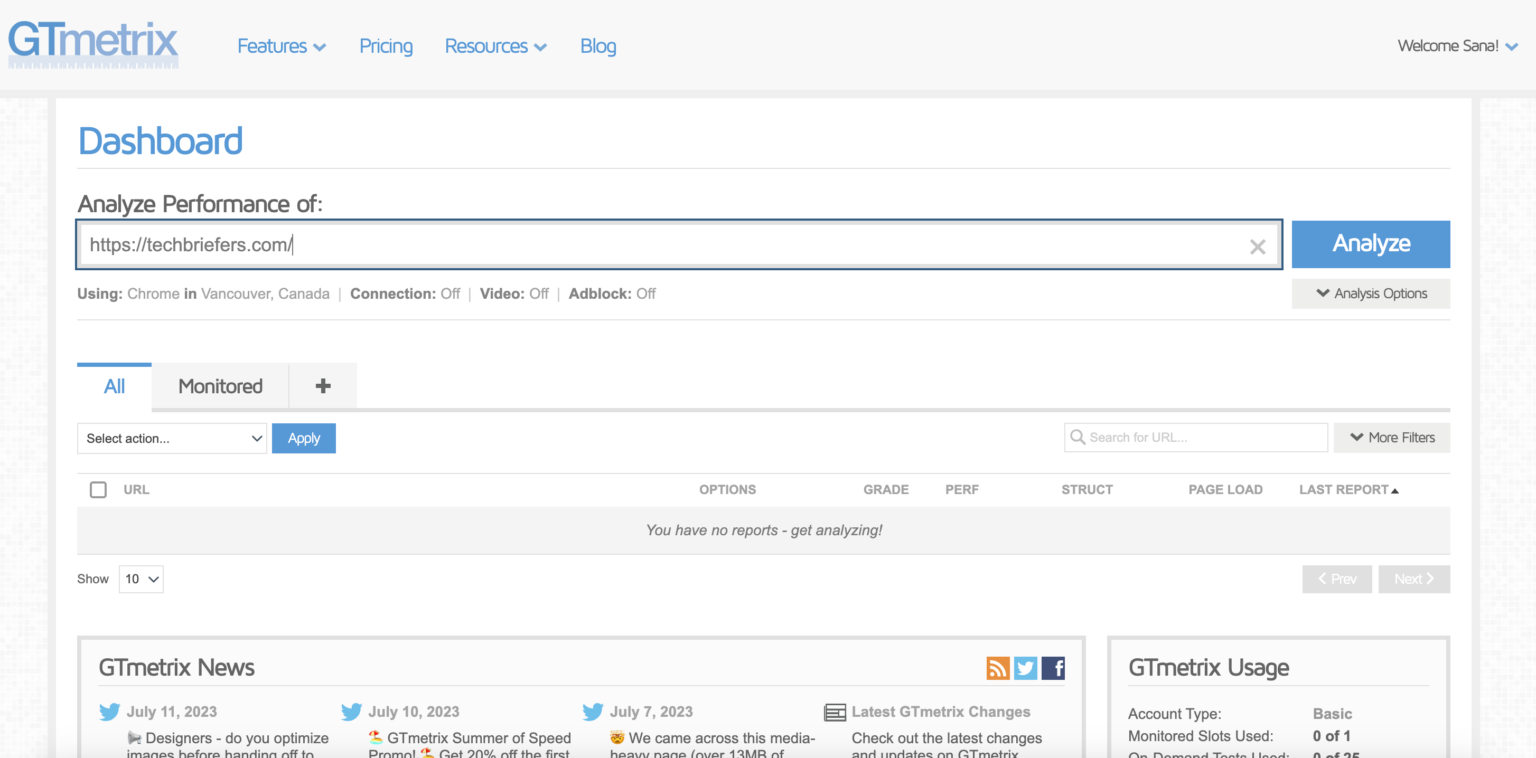Open GTmetrix Facebook page icon

point(1053,668)
